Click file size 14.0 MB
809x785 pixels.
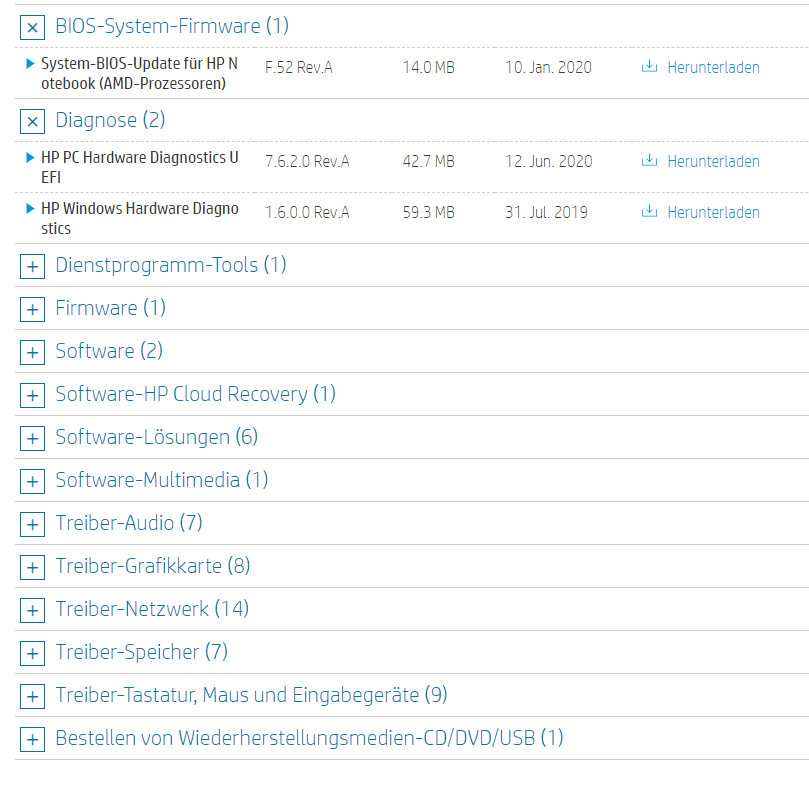click(x=429, y=67)
